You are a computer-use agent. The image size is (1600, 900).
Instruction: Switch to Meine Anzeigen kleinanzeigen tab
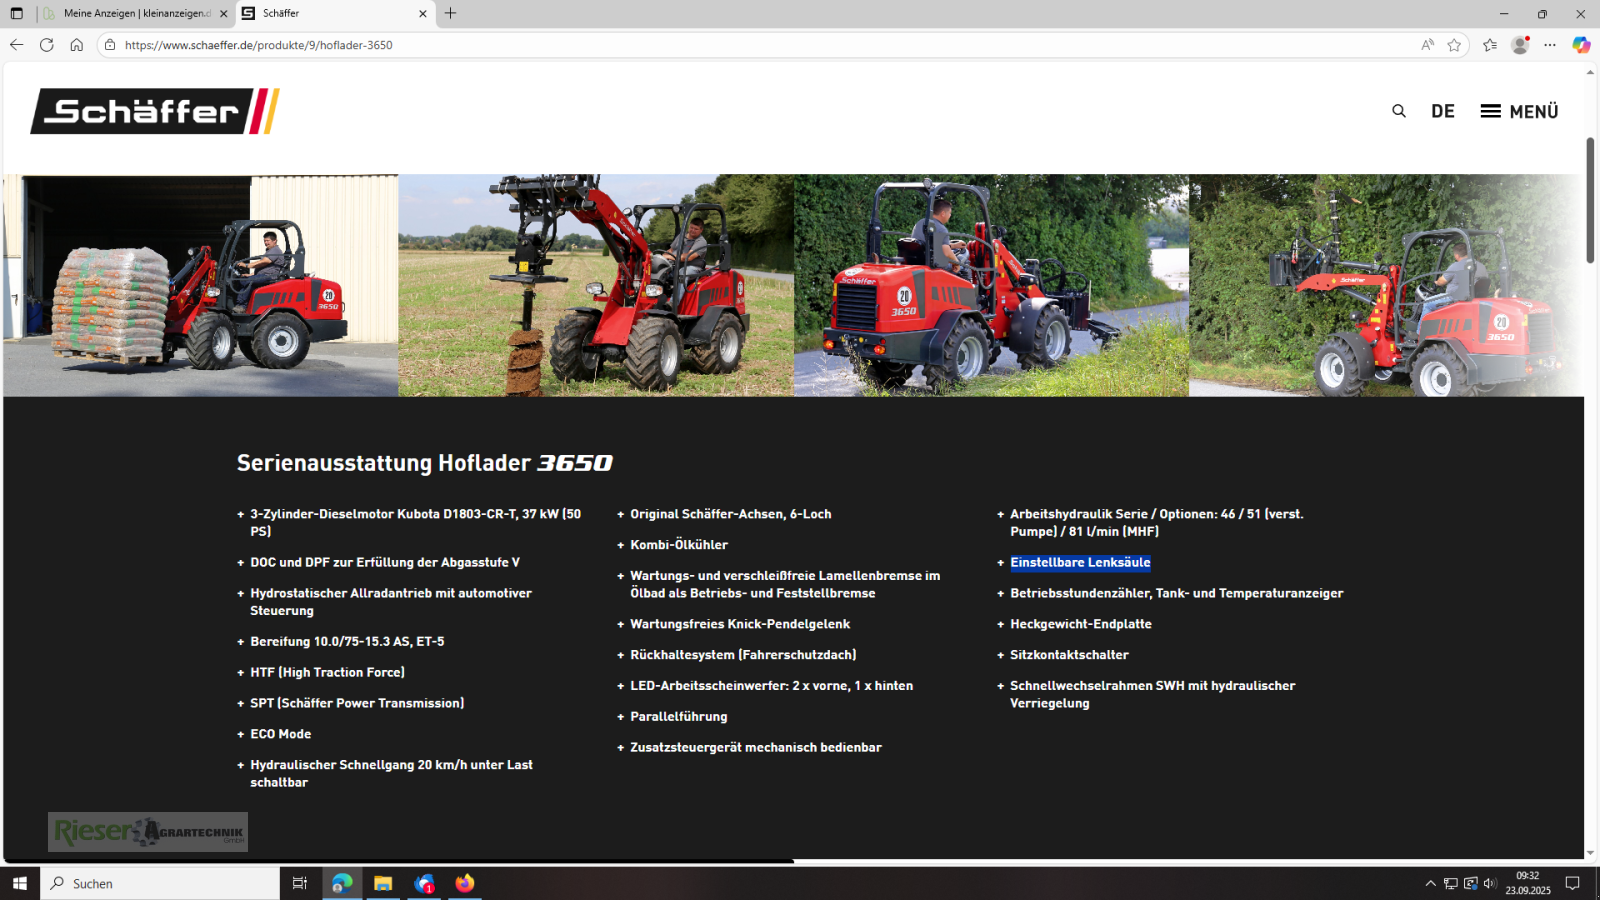coord(136,13)
